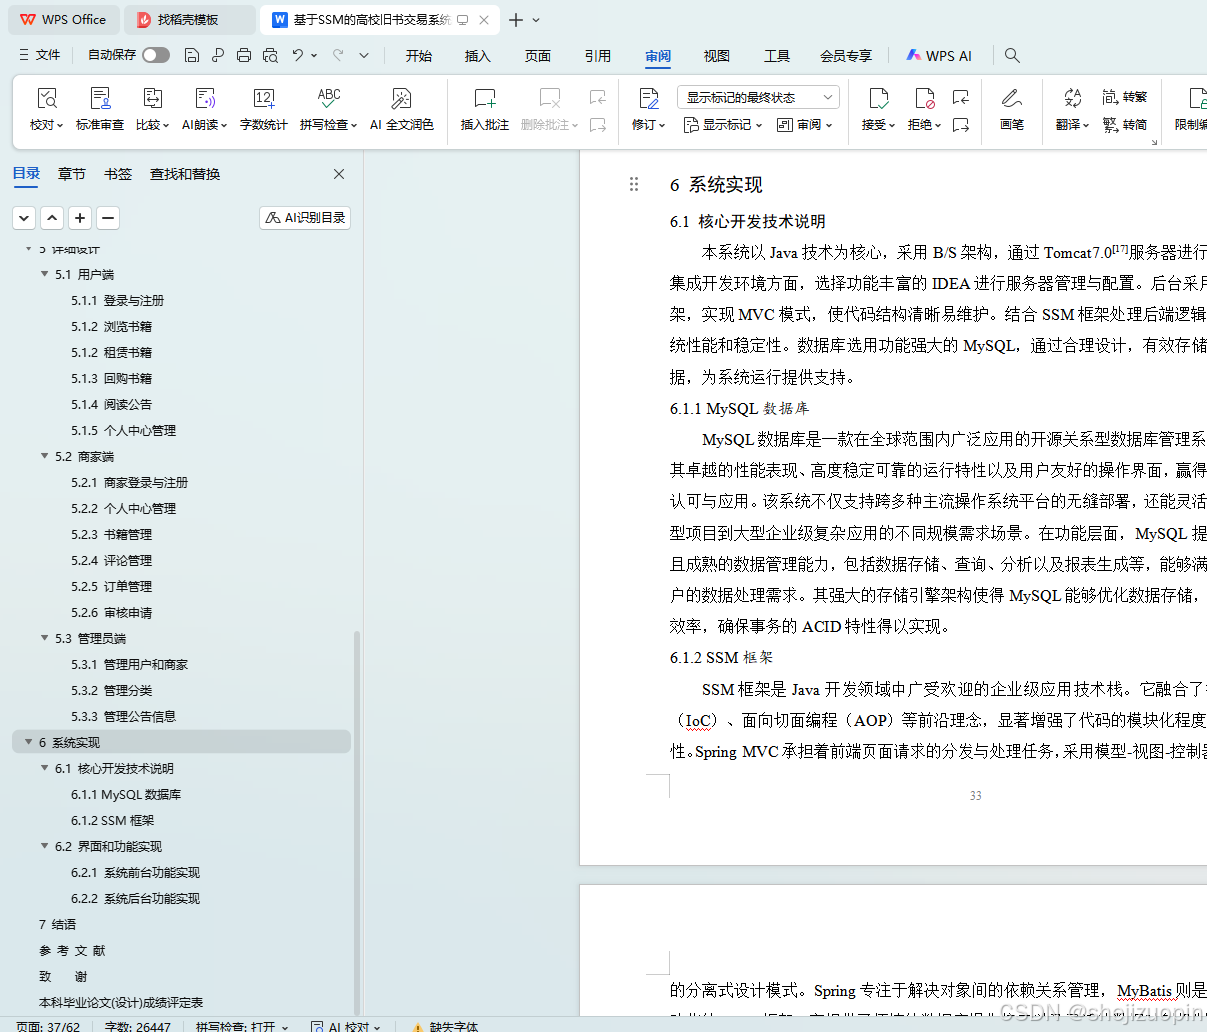Select the 章节 navigation pane tab

click(72, 174)
